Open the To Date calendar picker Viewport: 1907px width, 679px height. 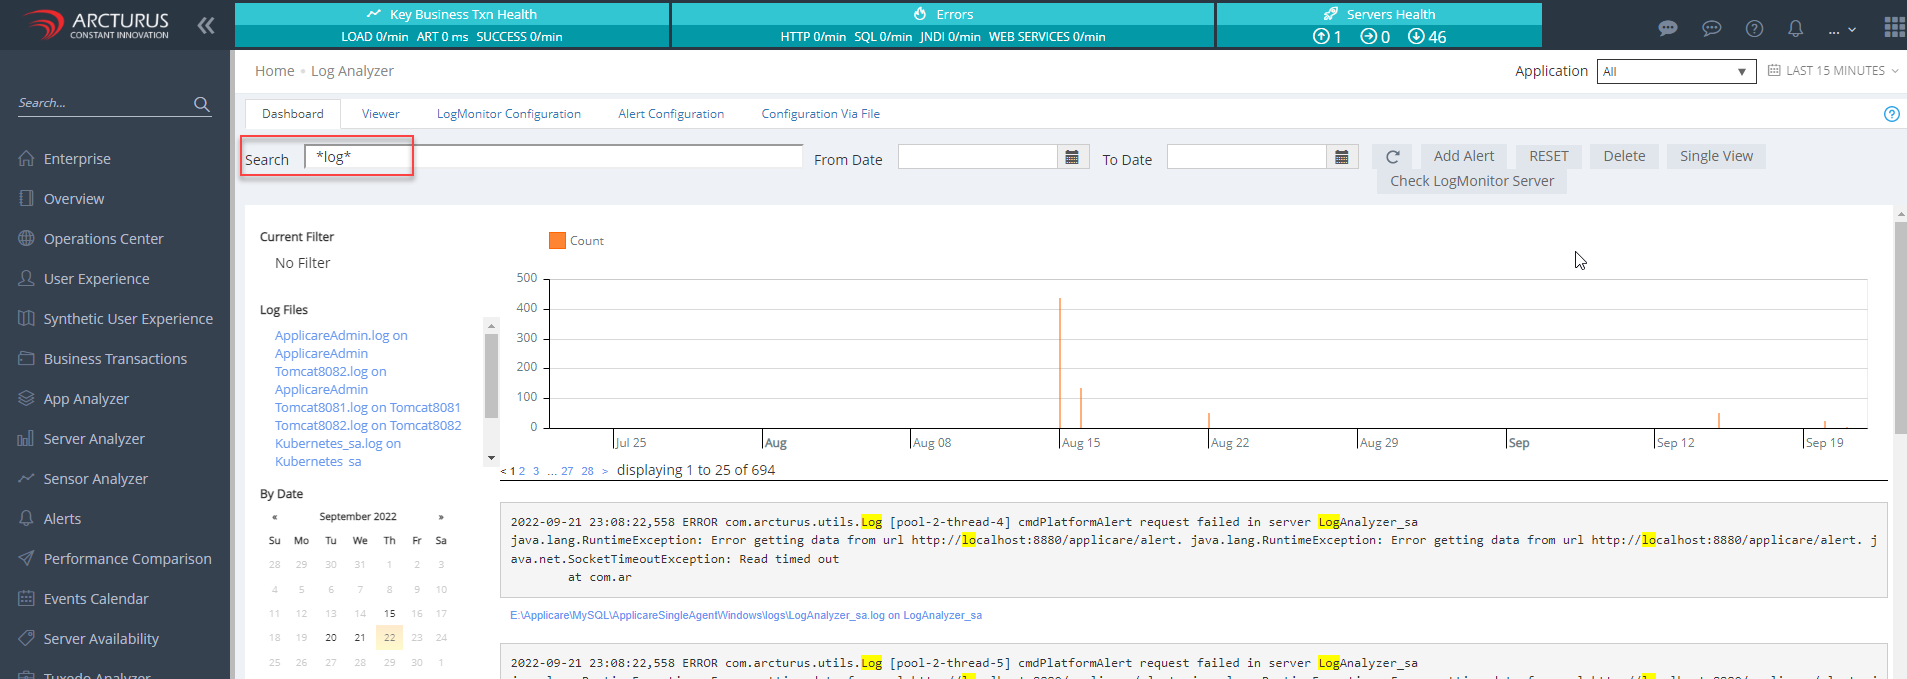pos(1341,157)
